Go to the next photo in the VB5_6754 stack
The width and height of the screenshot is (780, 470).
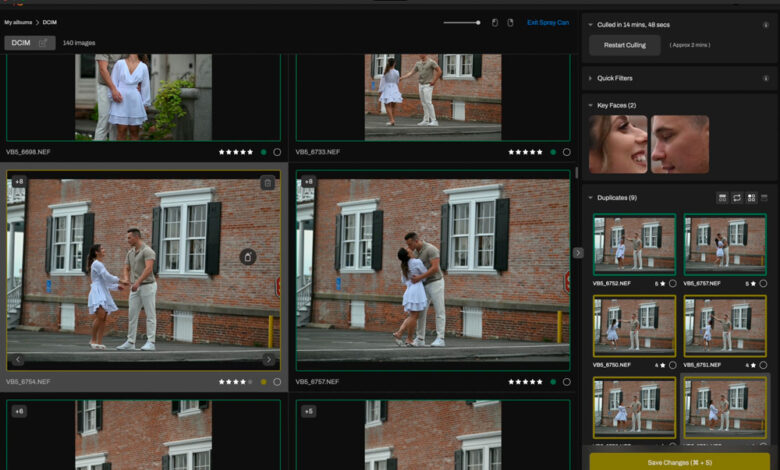tap(268, 360)
